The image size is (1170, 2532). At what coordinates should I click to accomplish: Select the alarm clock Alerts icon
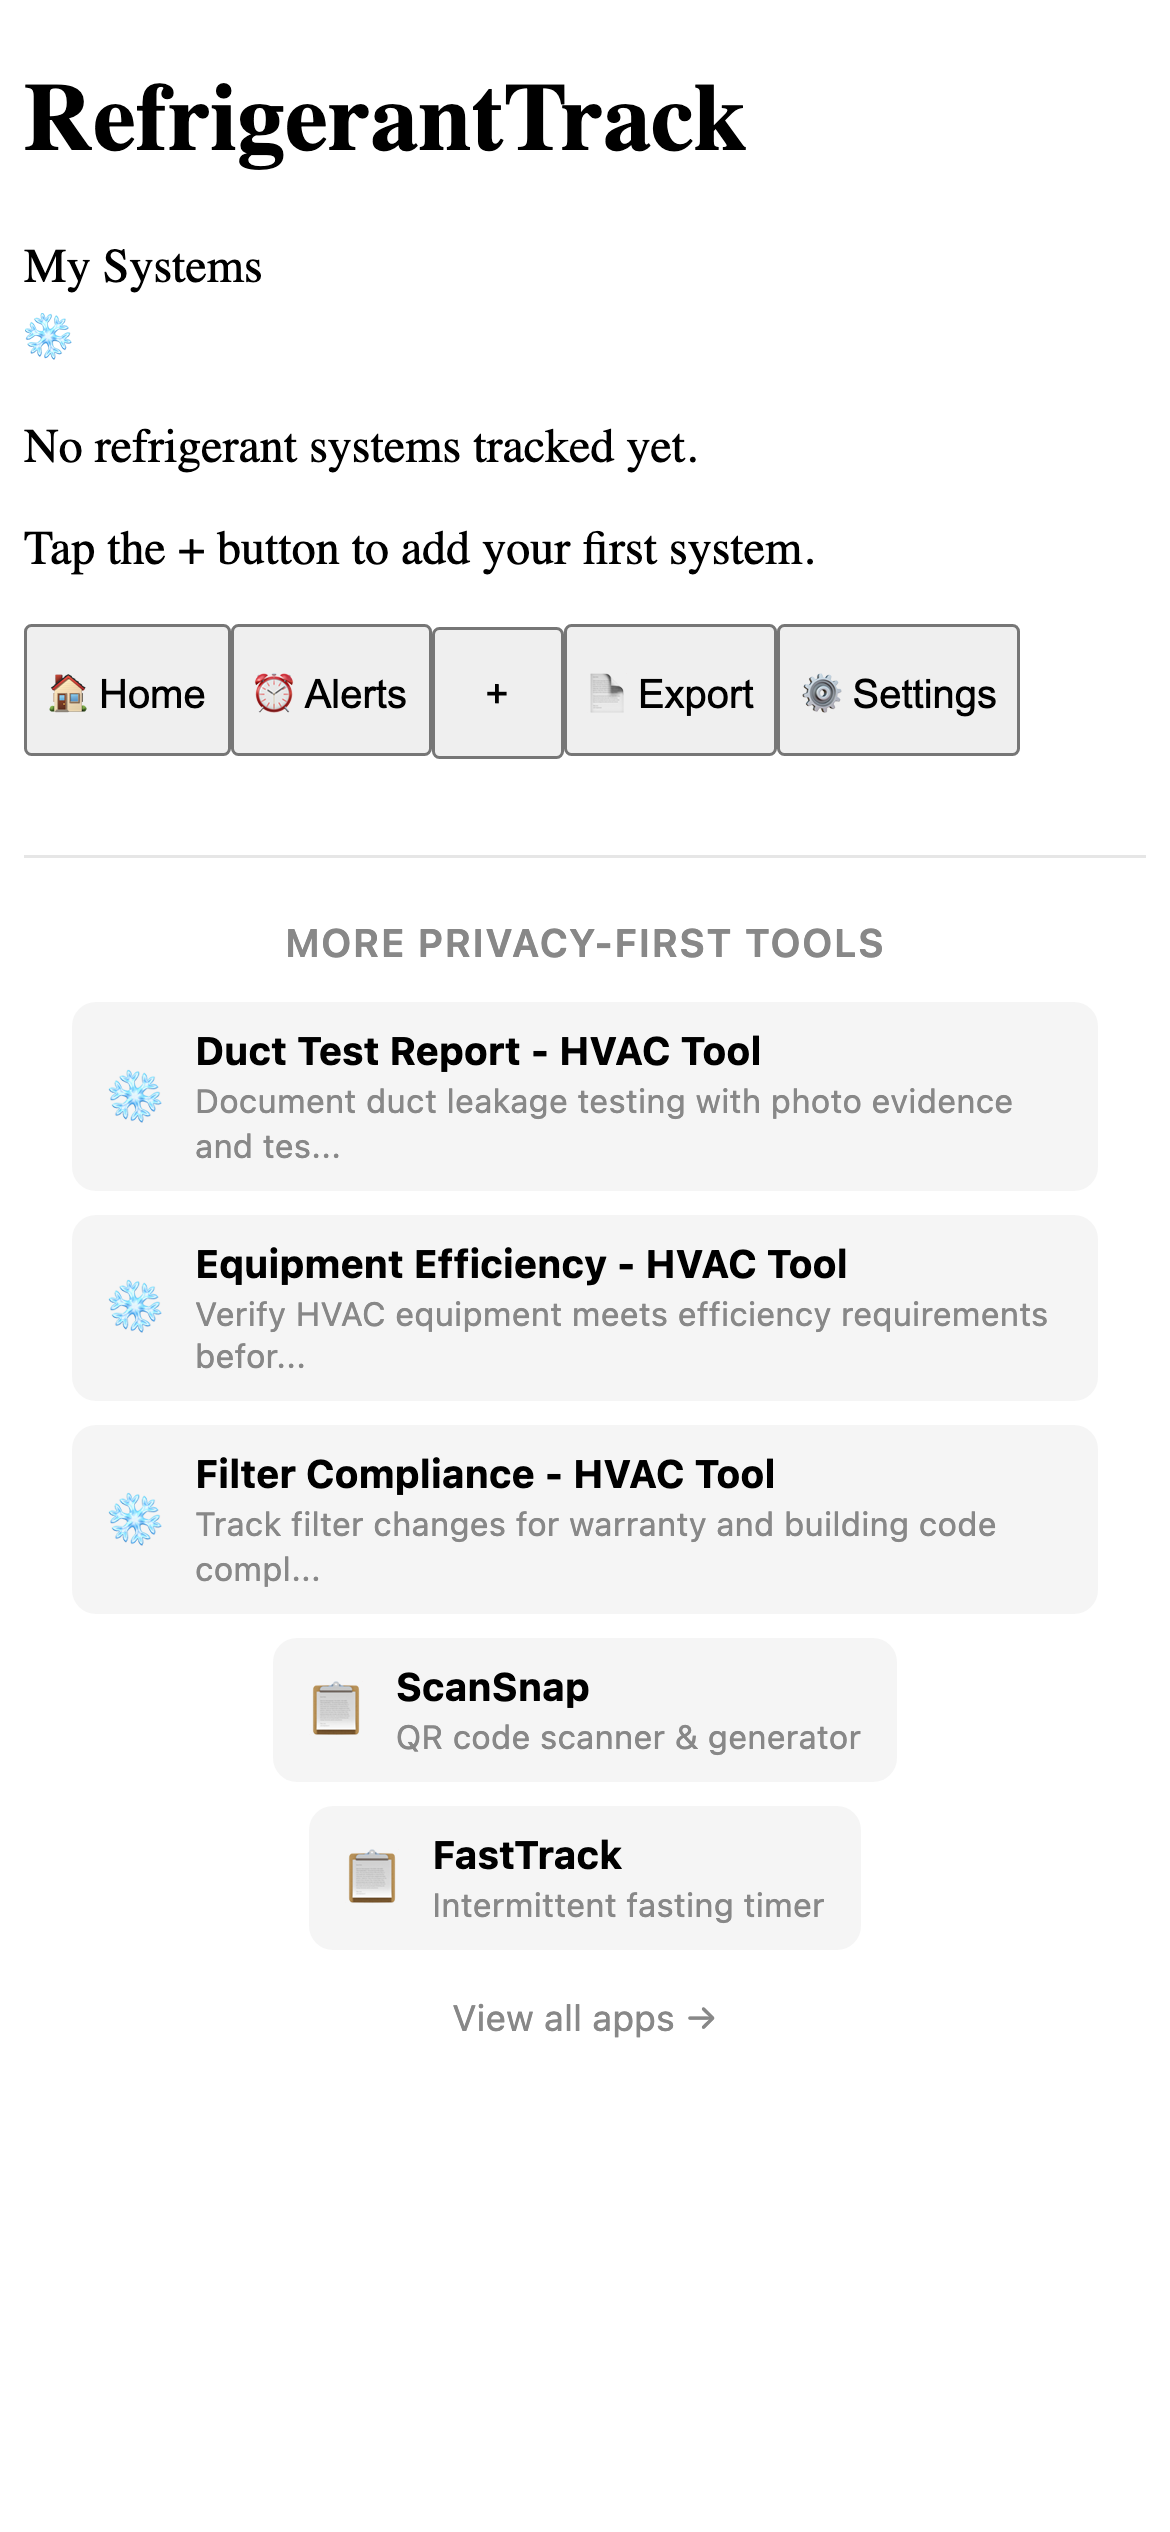pos(272,692)
